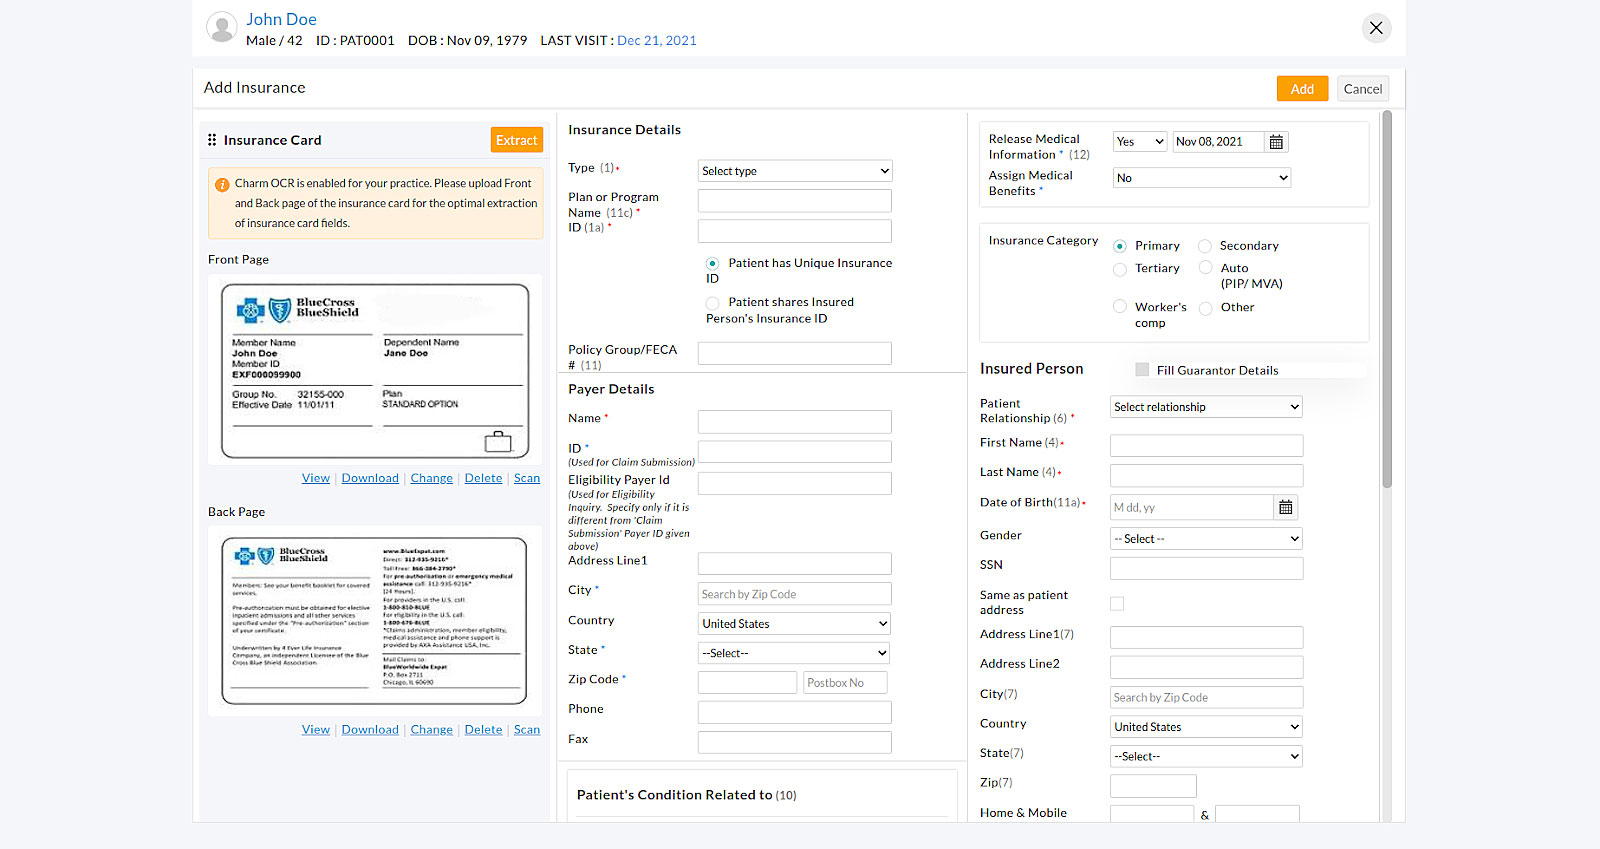This screenshot has width=1600, height=849.
Task: Open the Dec 21, 2021 last visit link
Action: point(656,41)
